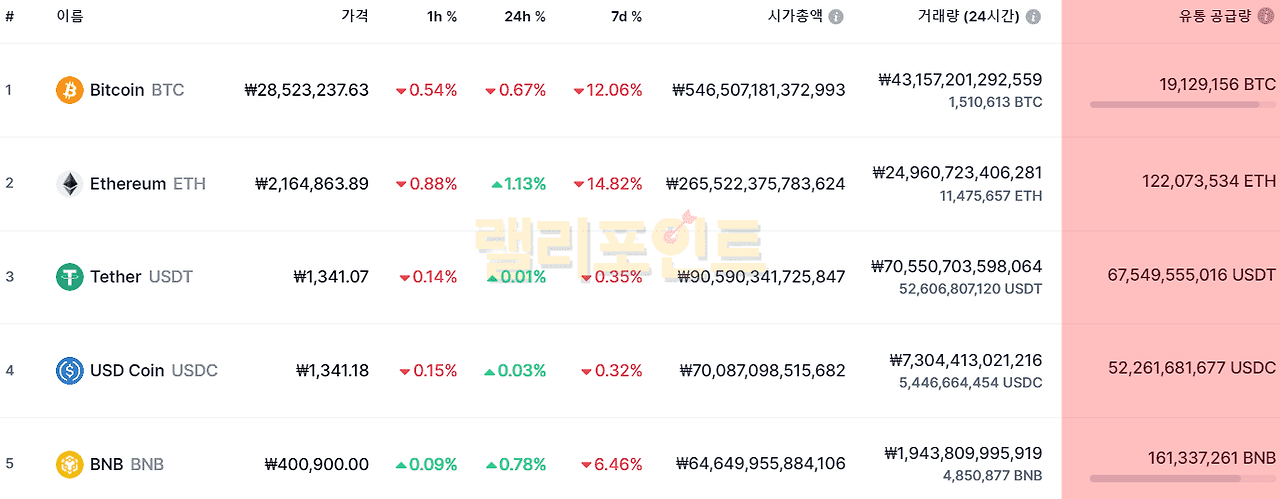The height and width of the screenshot is (499, 1280).
Task: Click BNB's 24h volume ₩1,943,809,995,919 link
Action: click(x=963, y=453)
